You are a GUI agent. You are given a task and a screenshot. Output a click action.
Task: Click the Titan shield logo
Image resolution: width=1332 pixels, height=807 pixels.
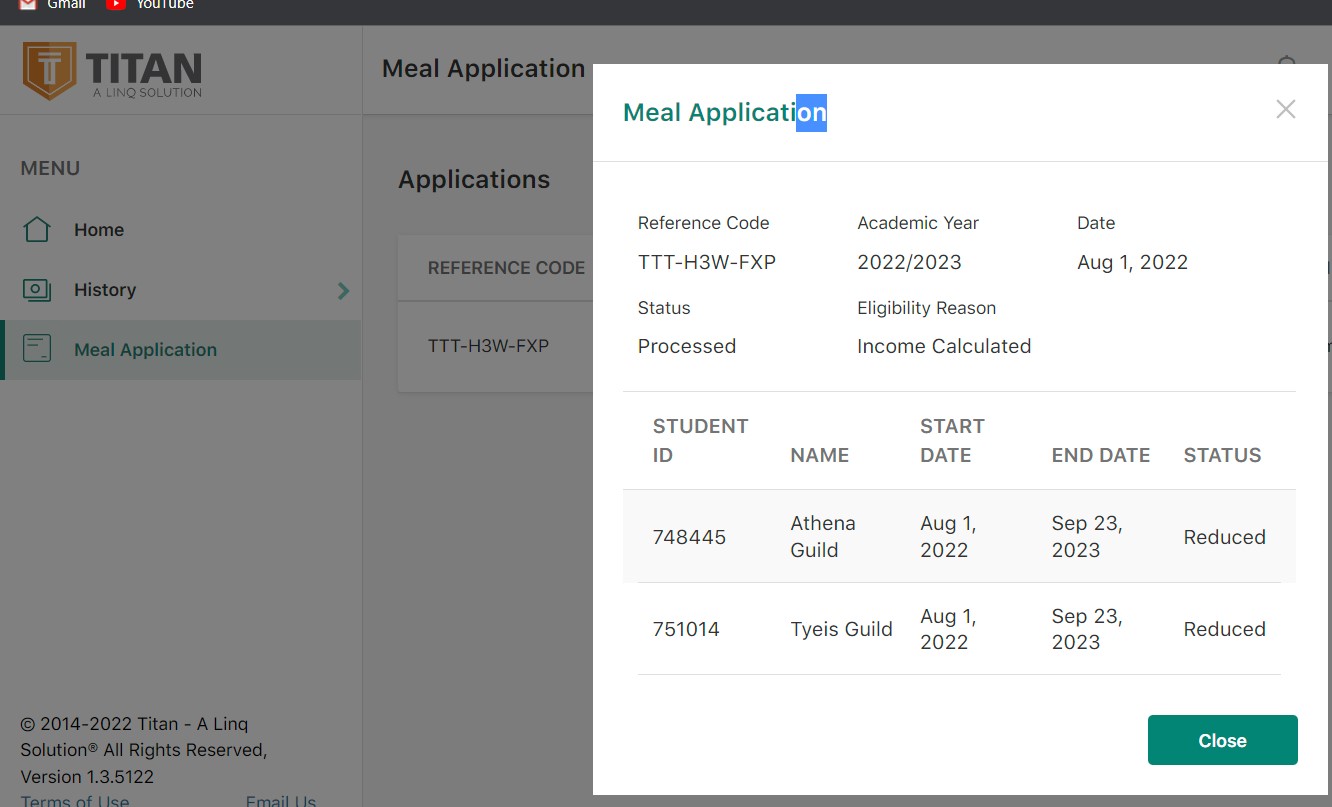pos(49,71)
